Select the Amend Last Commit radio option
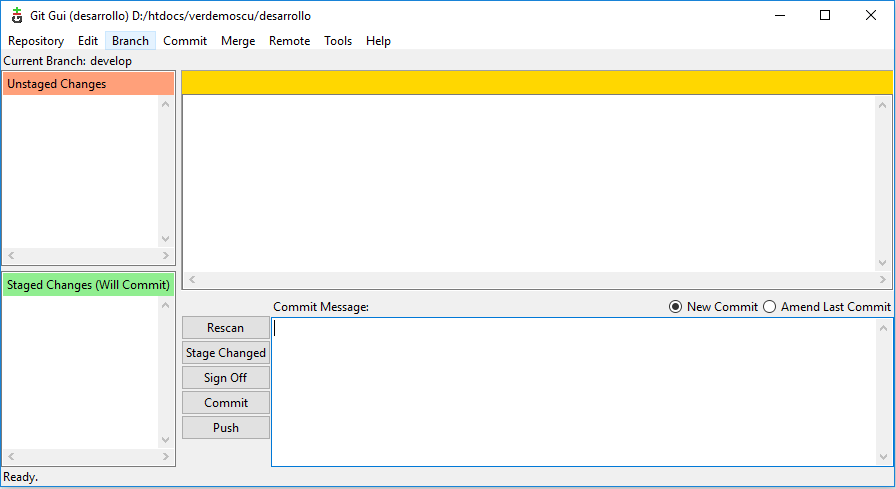 click(x=827, y=307)
